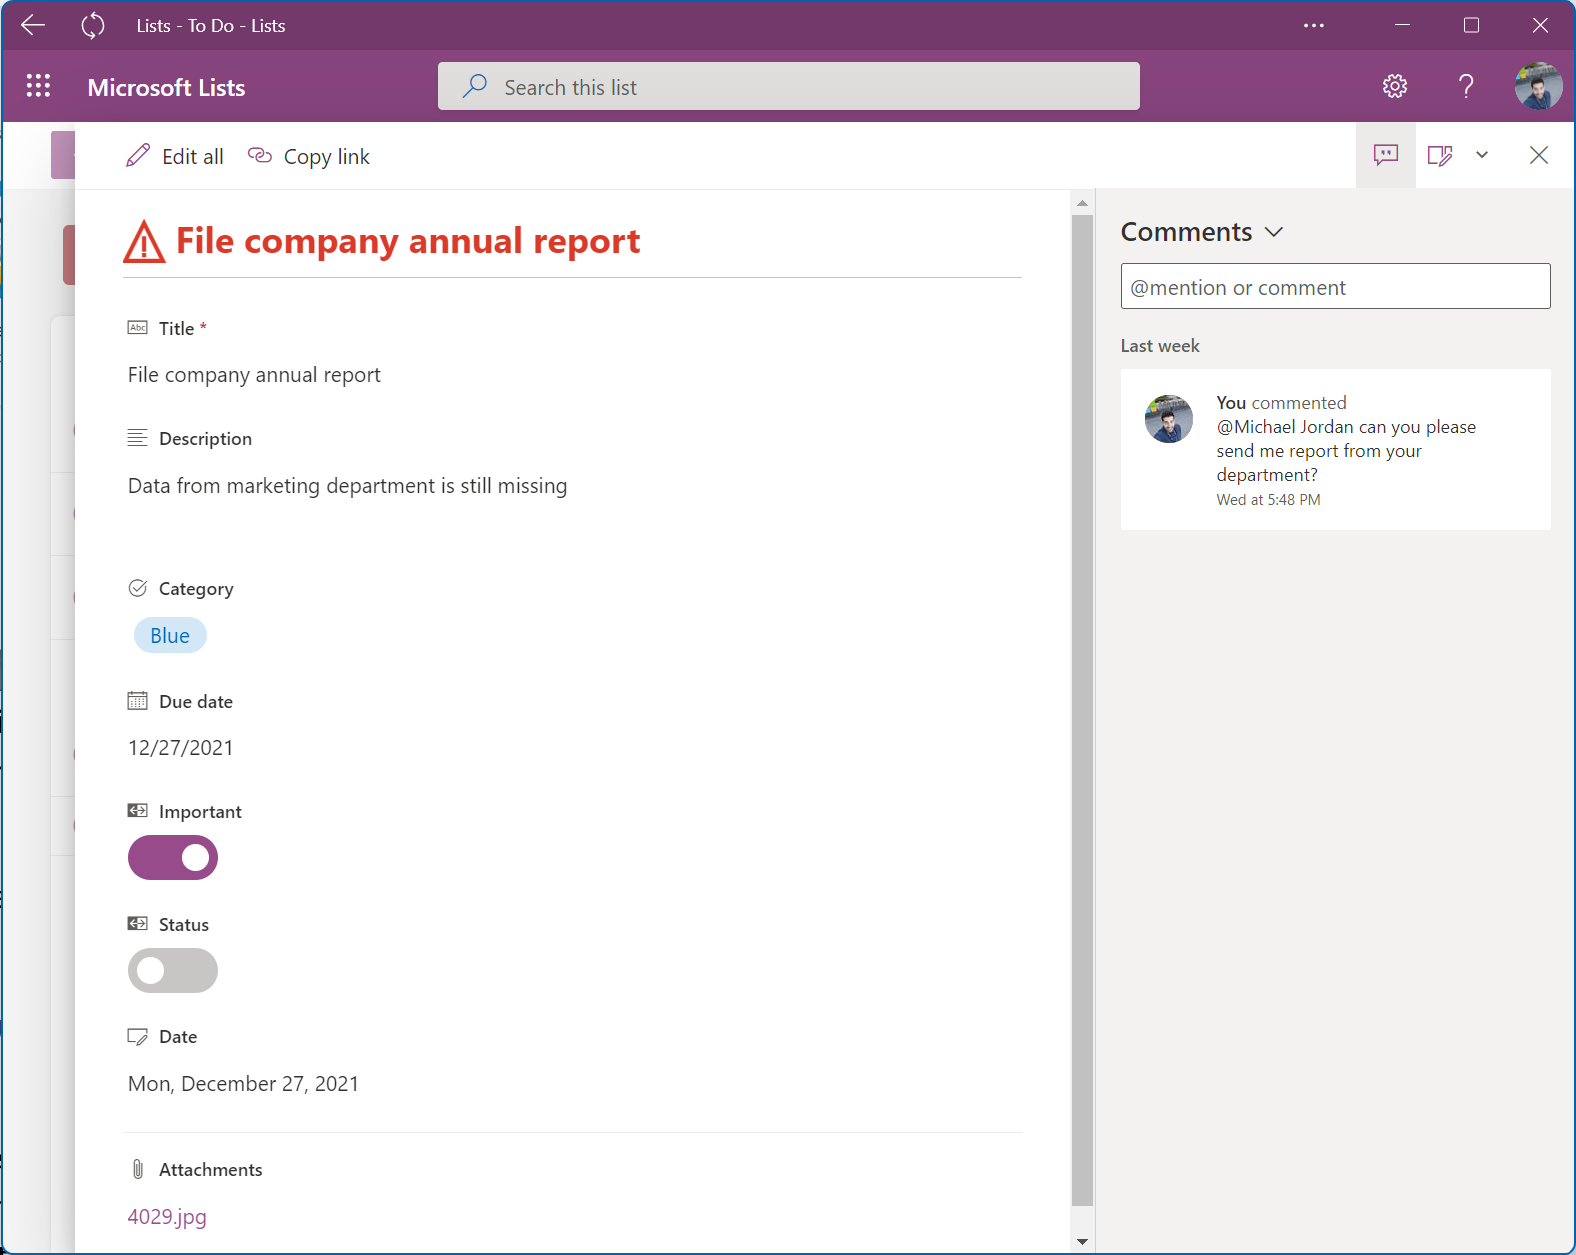Turn on the Status toggle
This screenshot has height=1255, width=1576.
tap(173, 971)
